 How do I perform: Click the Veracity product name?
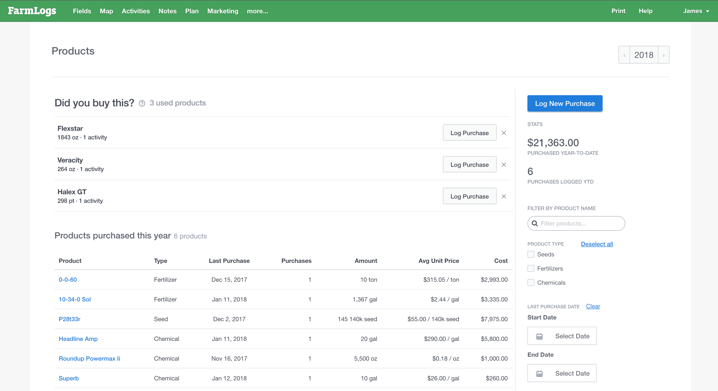click(70, 160)
